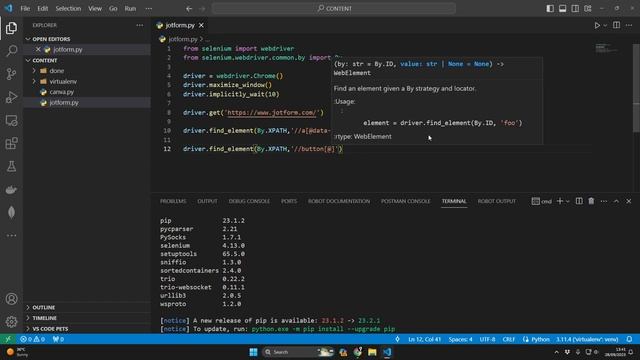This screenshot has height=360, width=640.
Task: Open the Search view in activity bar
Action: pos(11,51)
